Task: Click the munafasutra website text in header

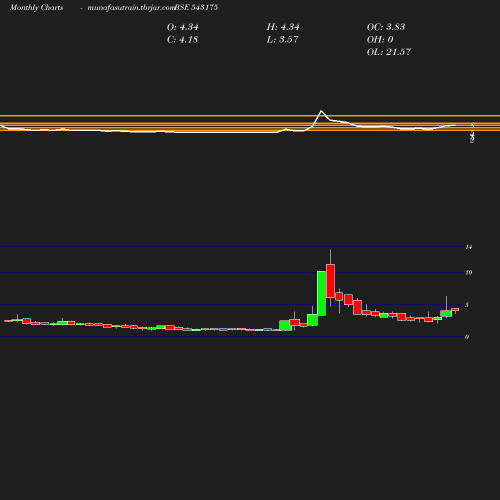Action: coord(131,7)
